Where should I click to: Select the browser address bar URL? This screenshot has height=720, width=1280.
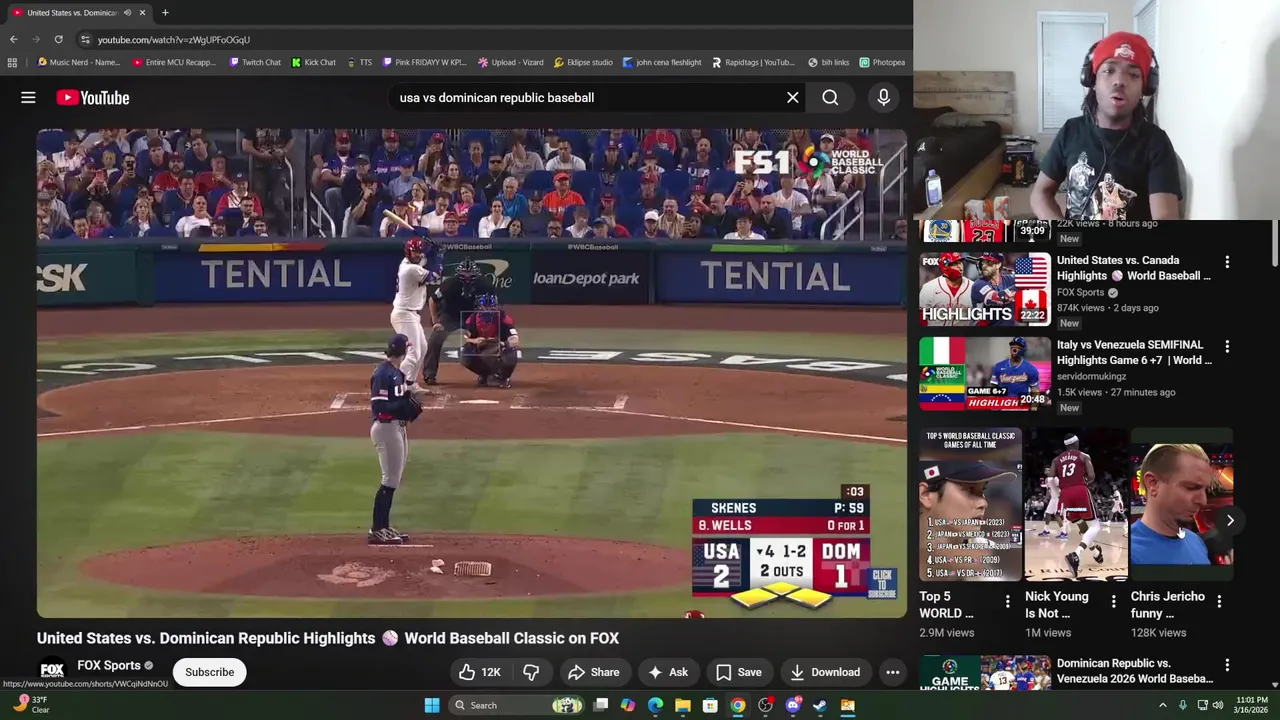tap(174, 40)
